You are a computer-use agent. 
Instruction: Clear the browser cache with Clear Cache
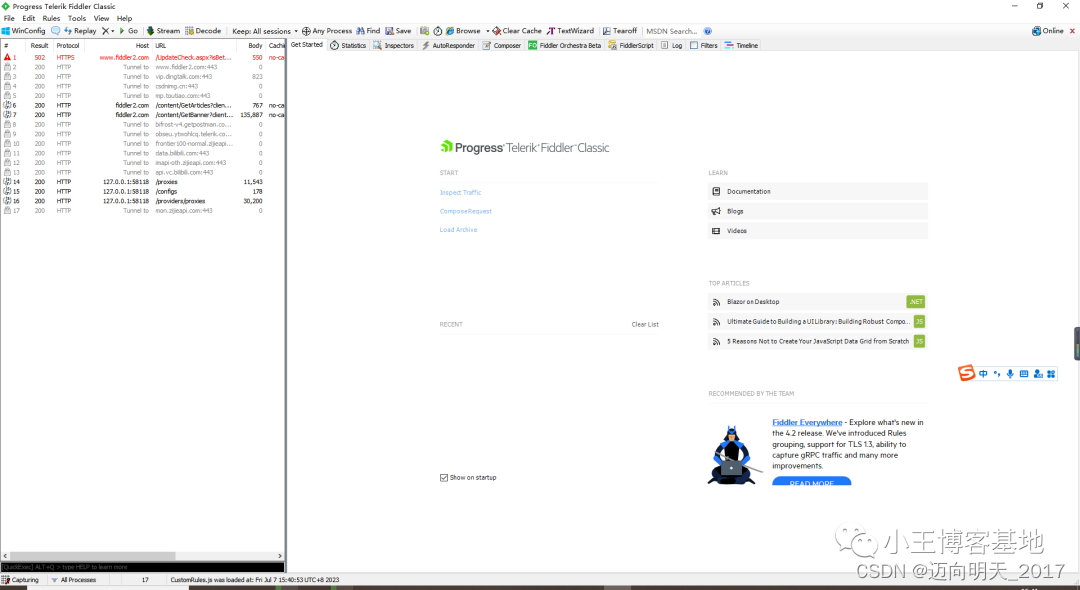[517, 31]
